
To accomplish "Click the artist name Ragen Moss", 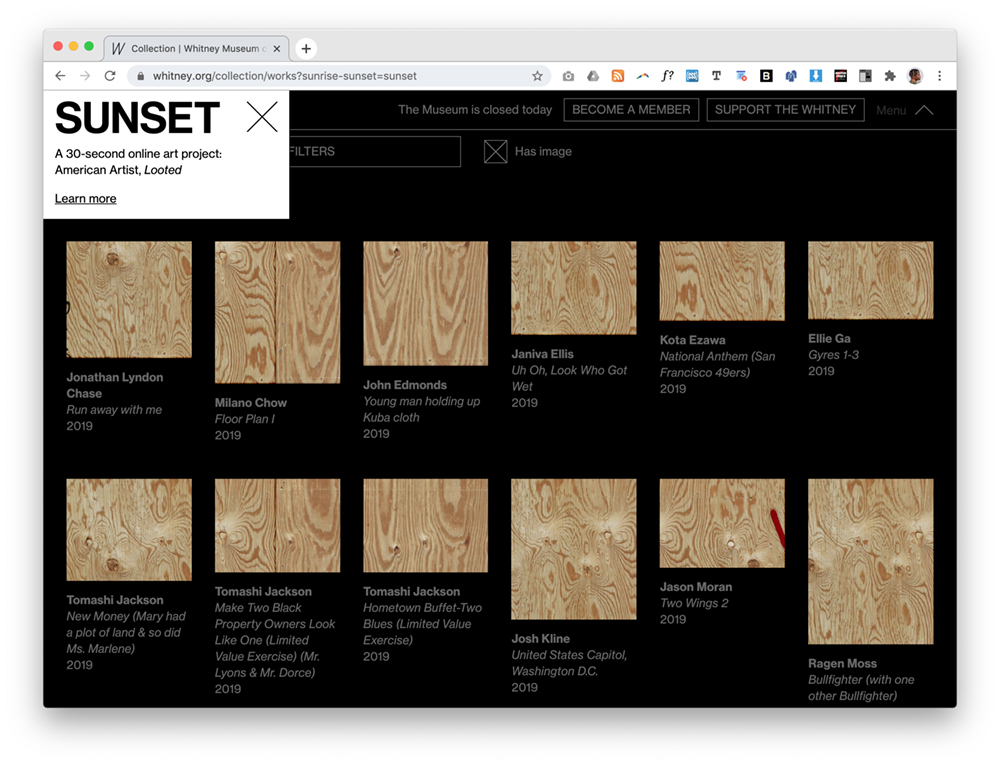I will point(842,664).
